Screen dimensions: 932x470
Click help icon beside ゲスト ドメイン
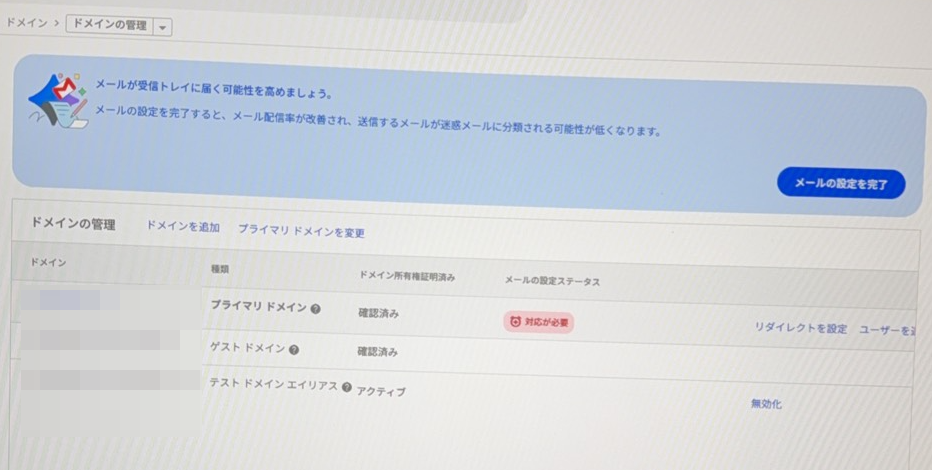coord(294,350)
